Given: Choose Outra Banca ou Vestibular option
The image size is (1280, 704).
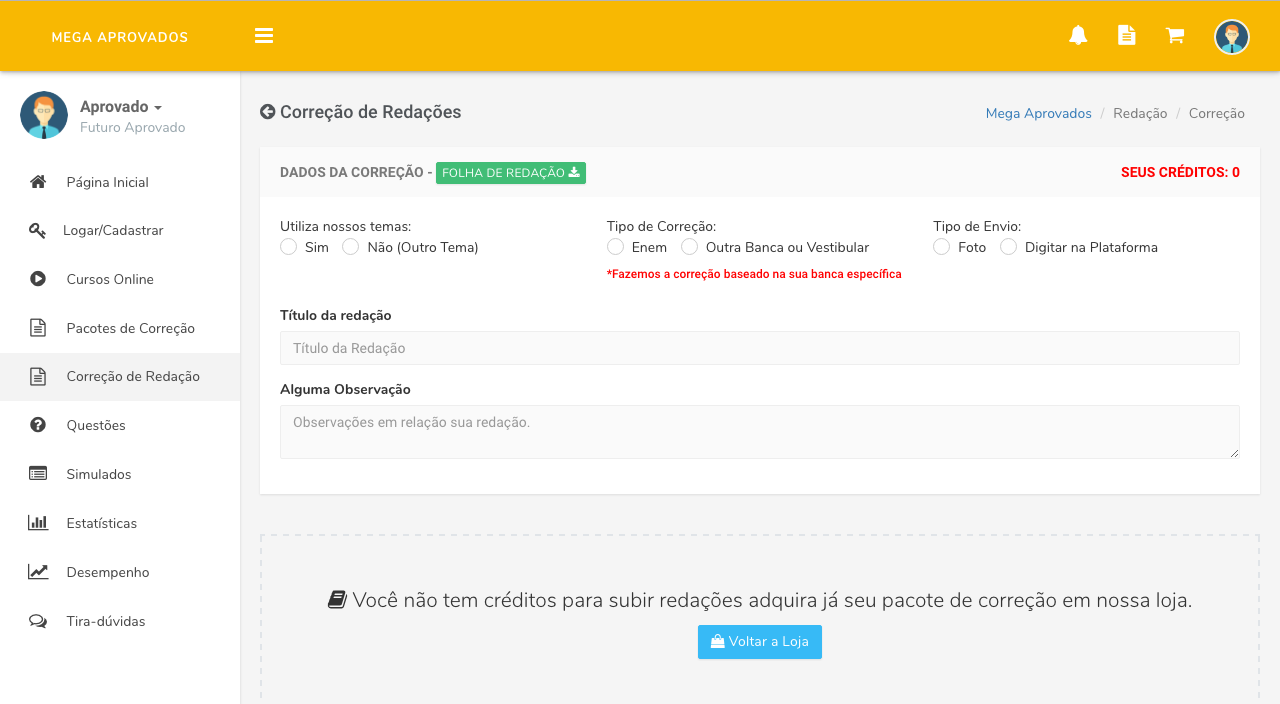Looking at the screenshot, I should click(690, 247).
